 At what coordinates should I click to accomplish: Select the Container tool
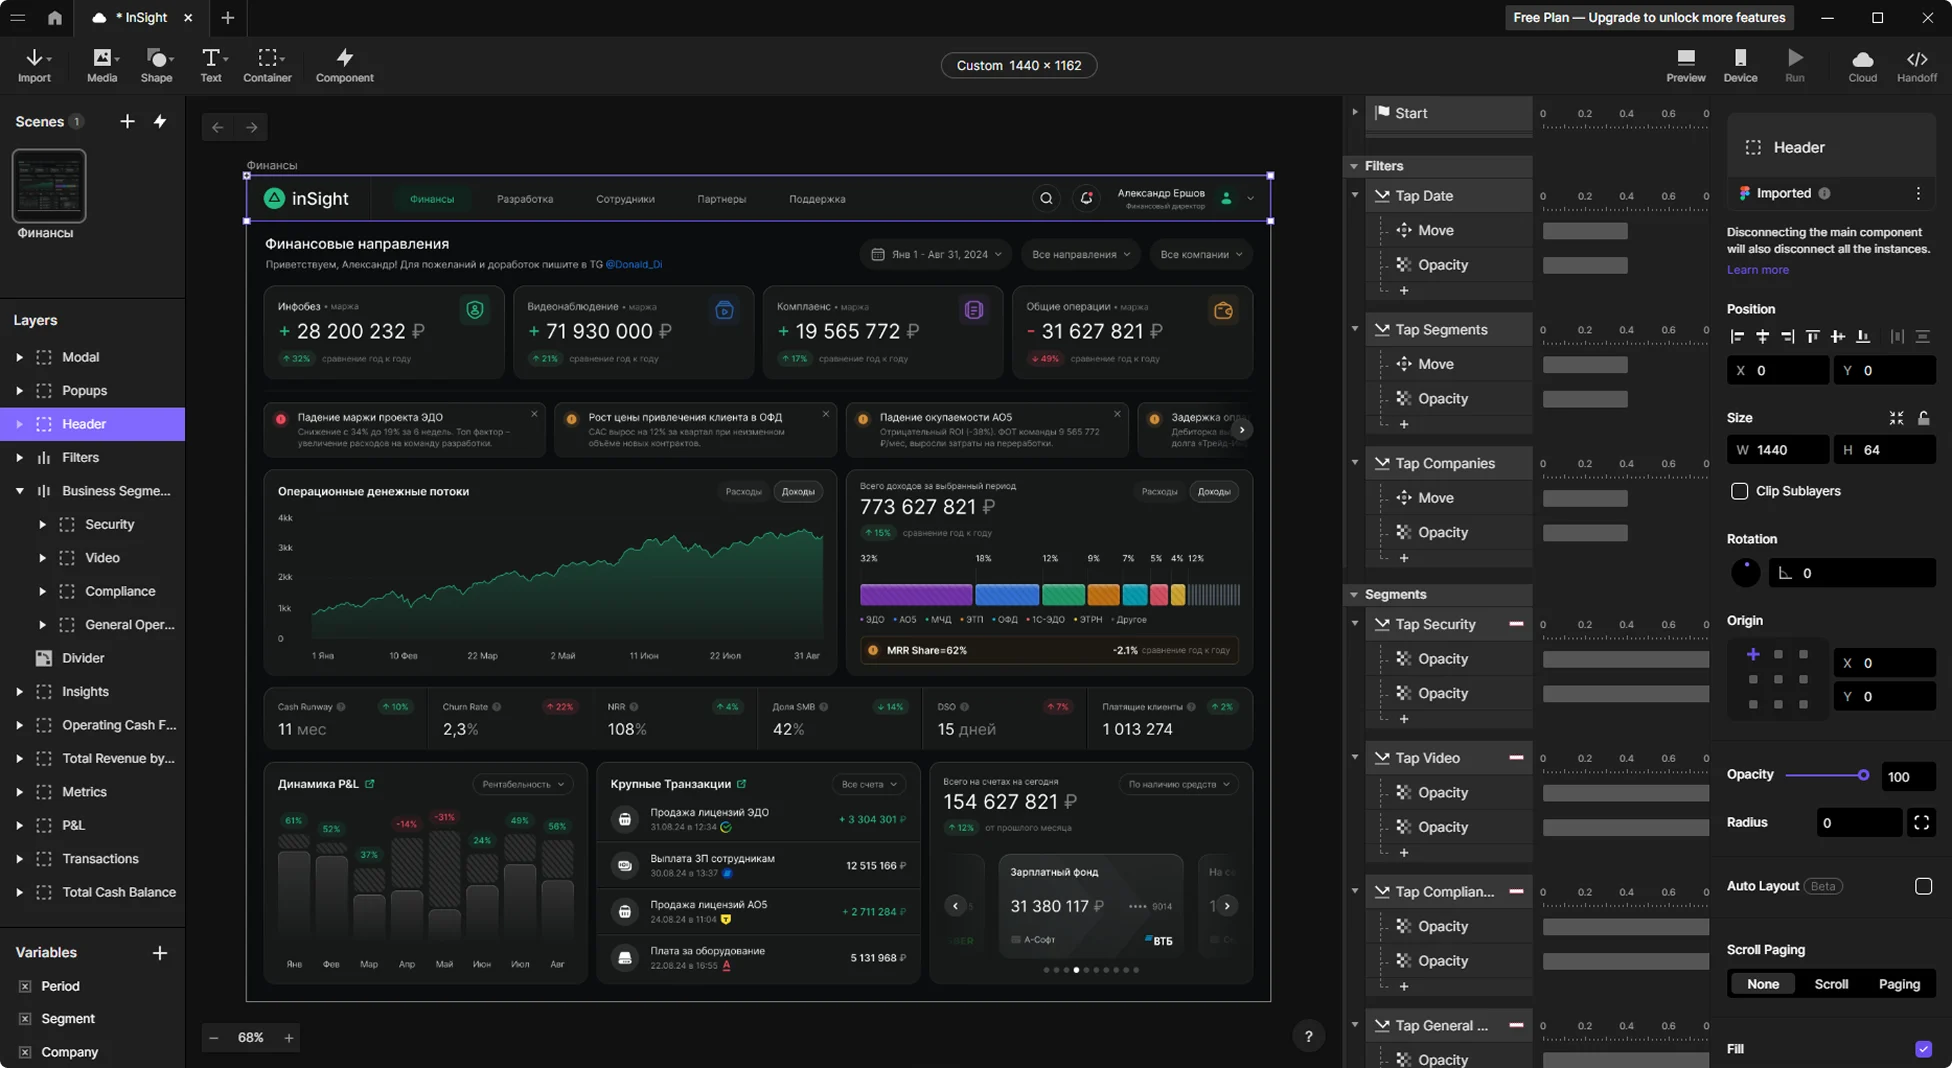coord(267,65)
